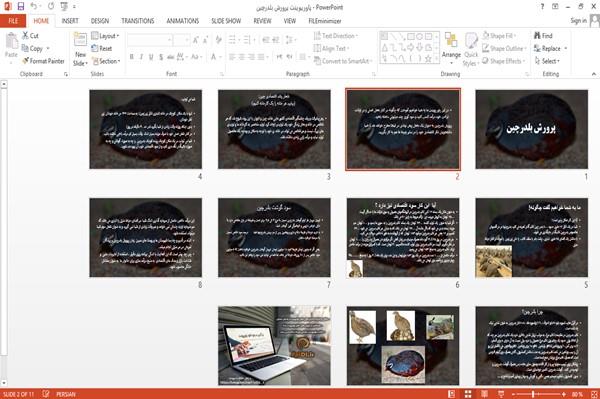This screenshot has height=399, width=600.
Task: Toggle Underline formatting
Action: click(151, 57)
